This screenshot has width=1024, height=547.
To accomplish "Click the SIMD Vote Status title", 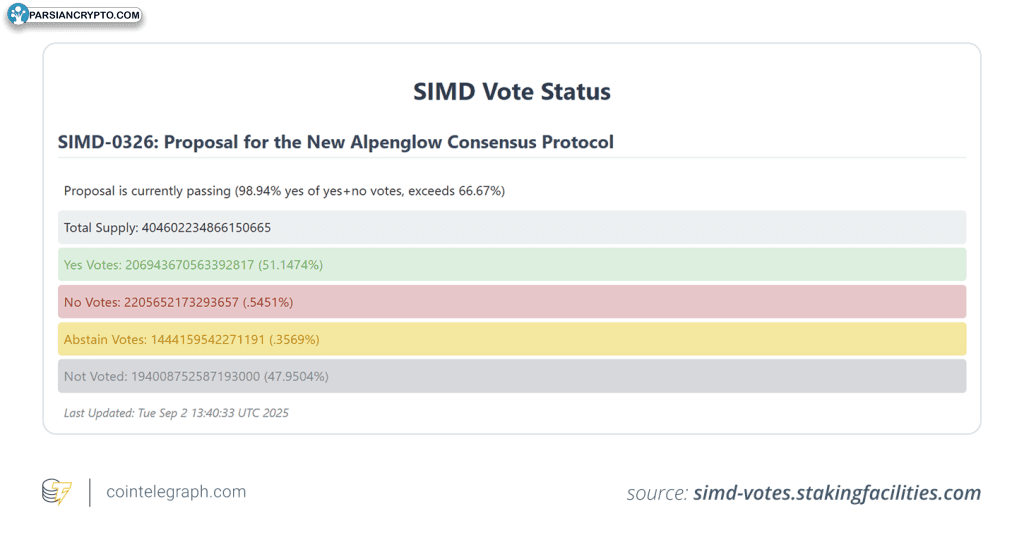I will 511,91.
